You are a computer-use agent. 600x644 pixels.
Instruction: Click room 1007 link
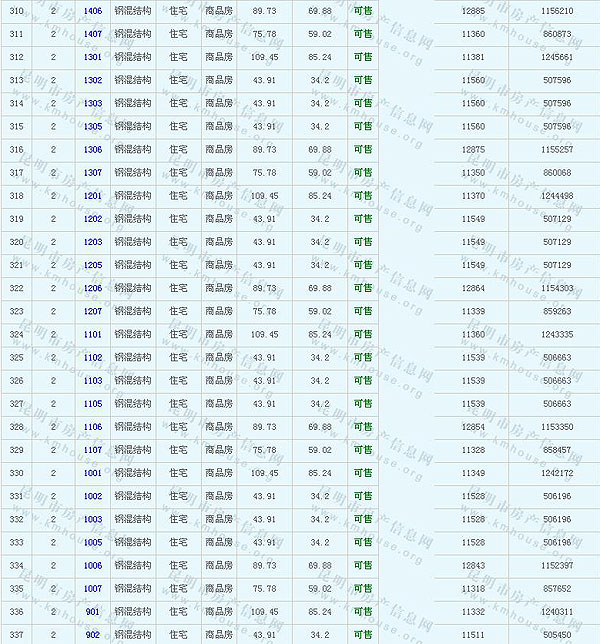pyautogui.click(x=93, y=589)
